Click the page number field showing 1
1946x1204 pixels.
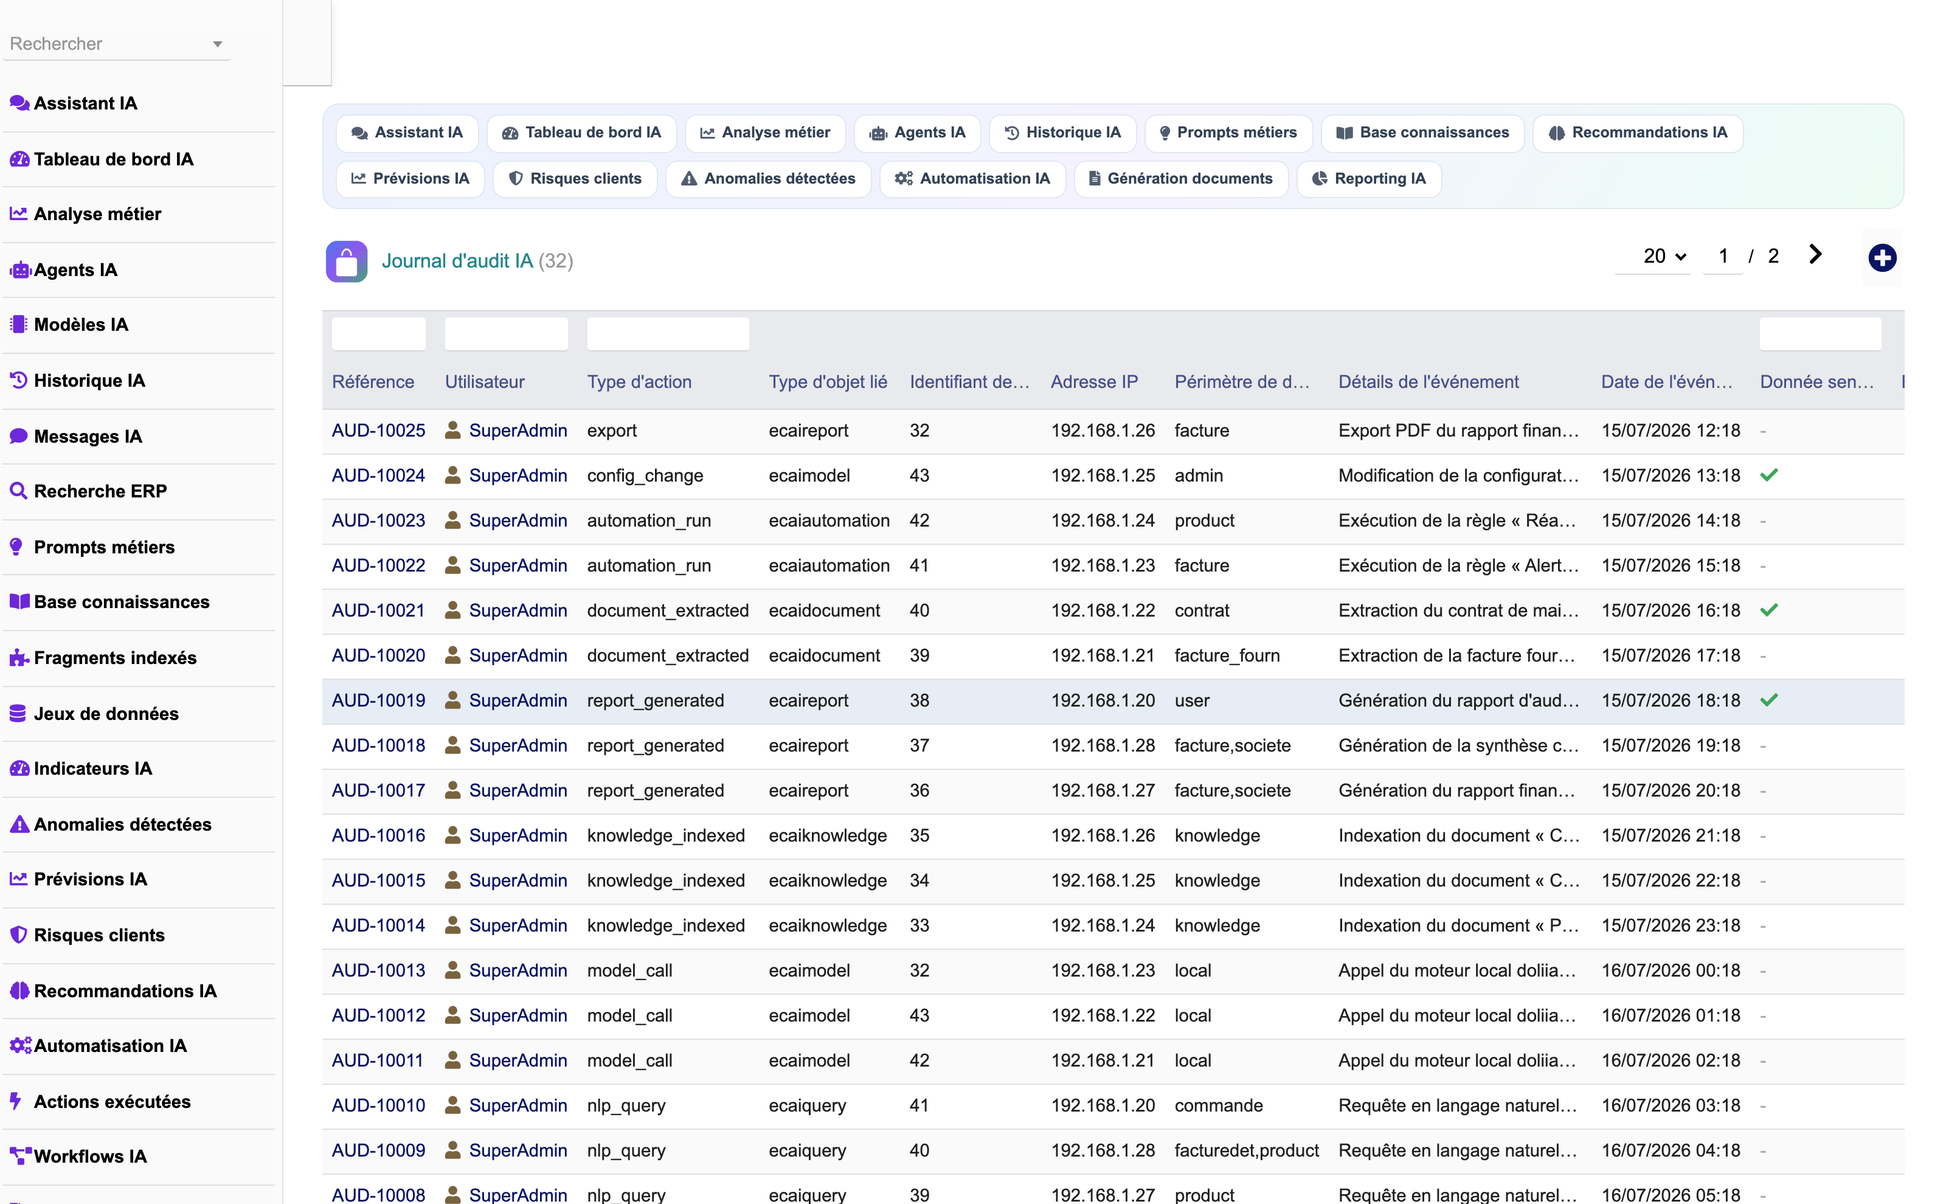(1723, 257)
